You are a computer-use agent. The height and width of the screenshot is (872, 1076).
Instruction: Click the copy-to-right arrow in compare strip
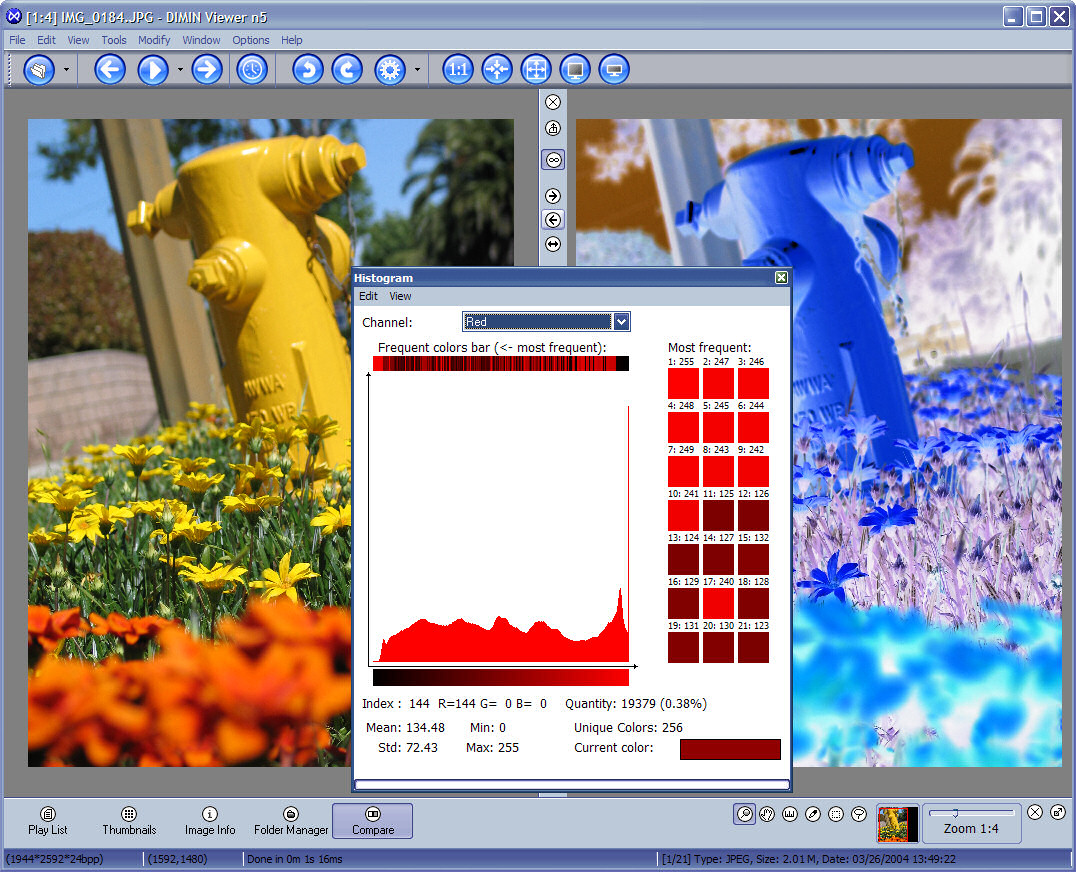[x=553, y=196]
